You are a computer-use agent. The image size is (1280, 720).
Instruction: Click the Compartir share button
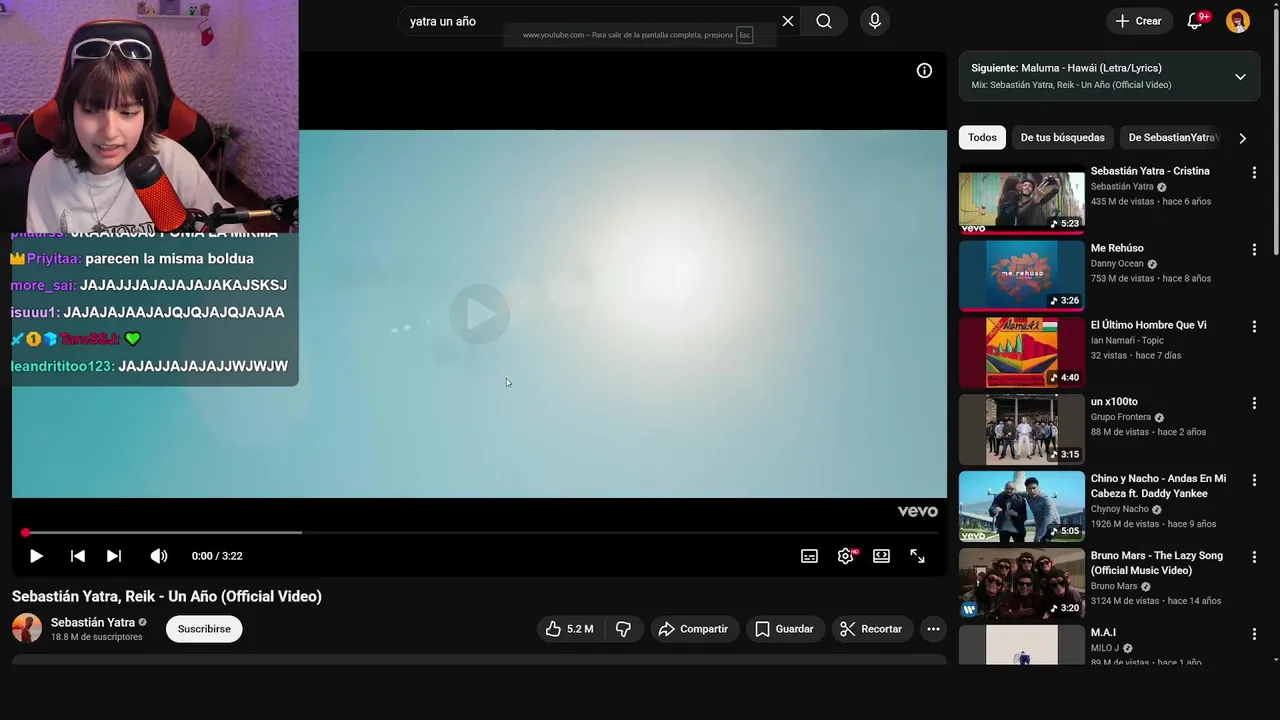coord(695,629)
